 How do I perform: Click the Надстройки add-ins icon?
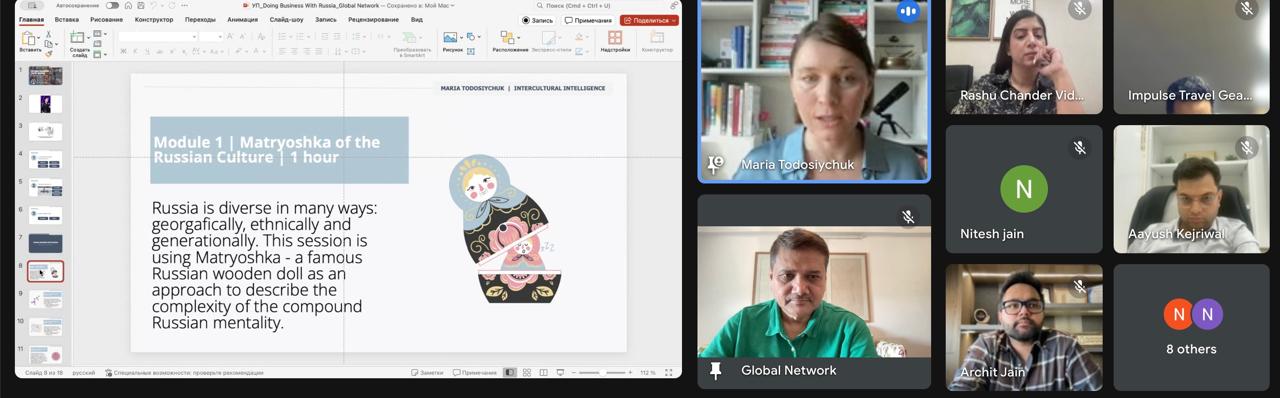click(x=615, y=38)
